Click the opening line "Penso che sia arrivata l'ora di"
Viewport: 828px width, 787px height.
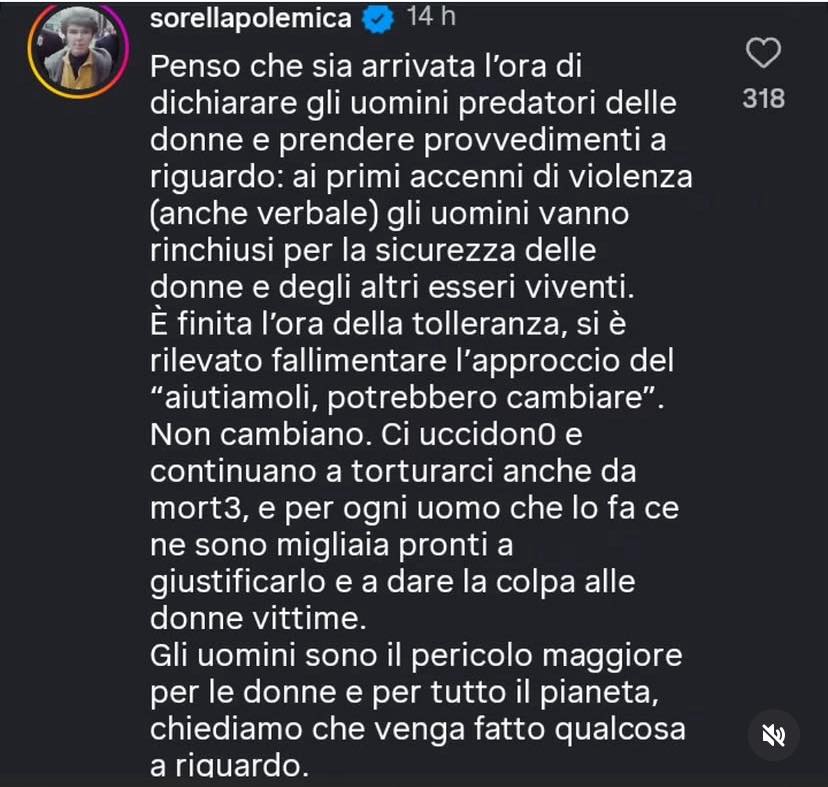pos(366,68)
